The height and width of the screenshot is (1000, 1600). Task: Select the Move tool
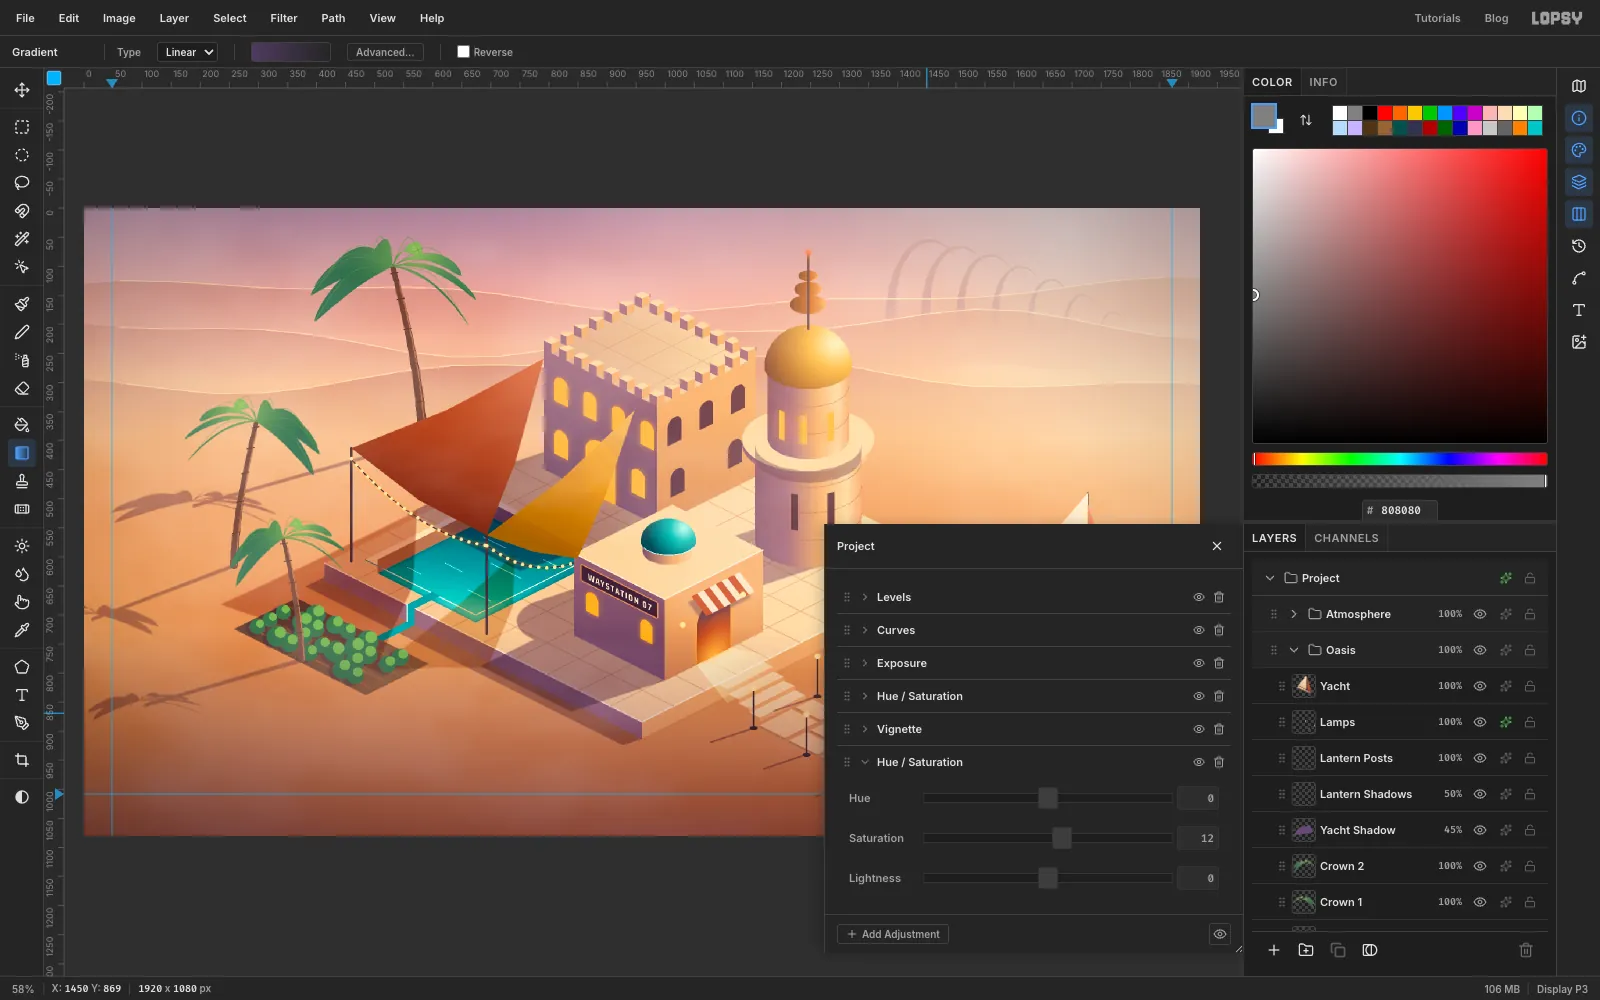point(21,90)
